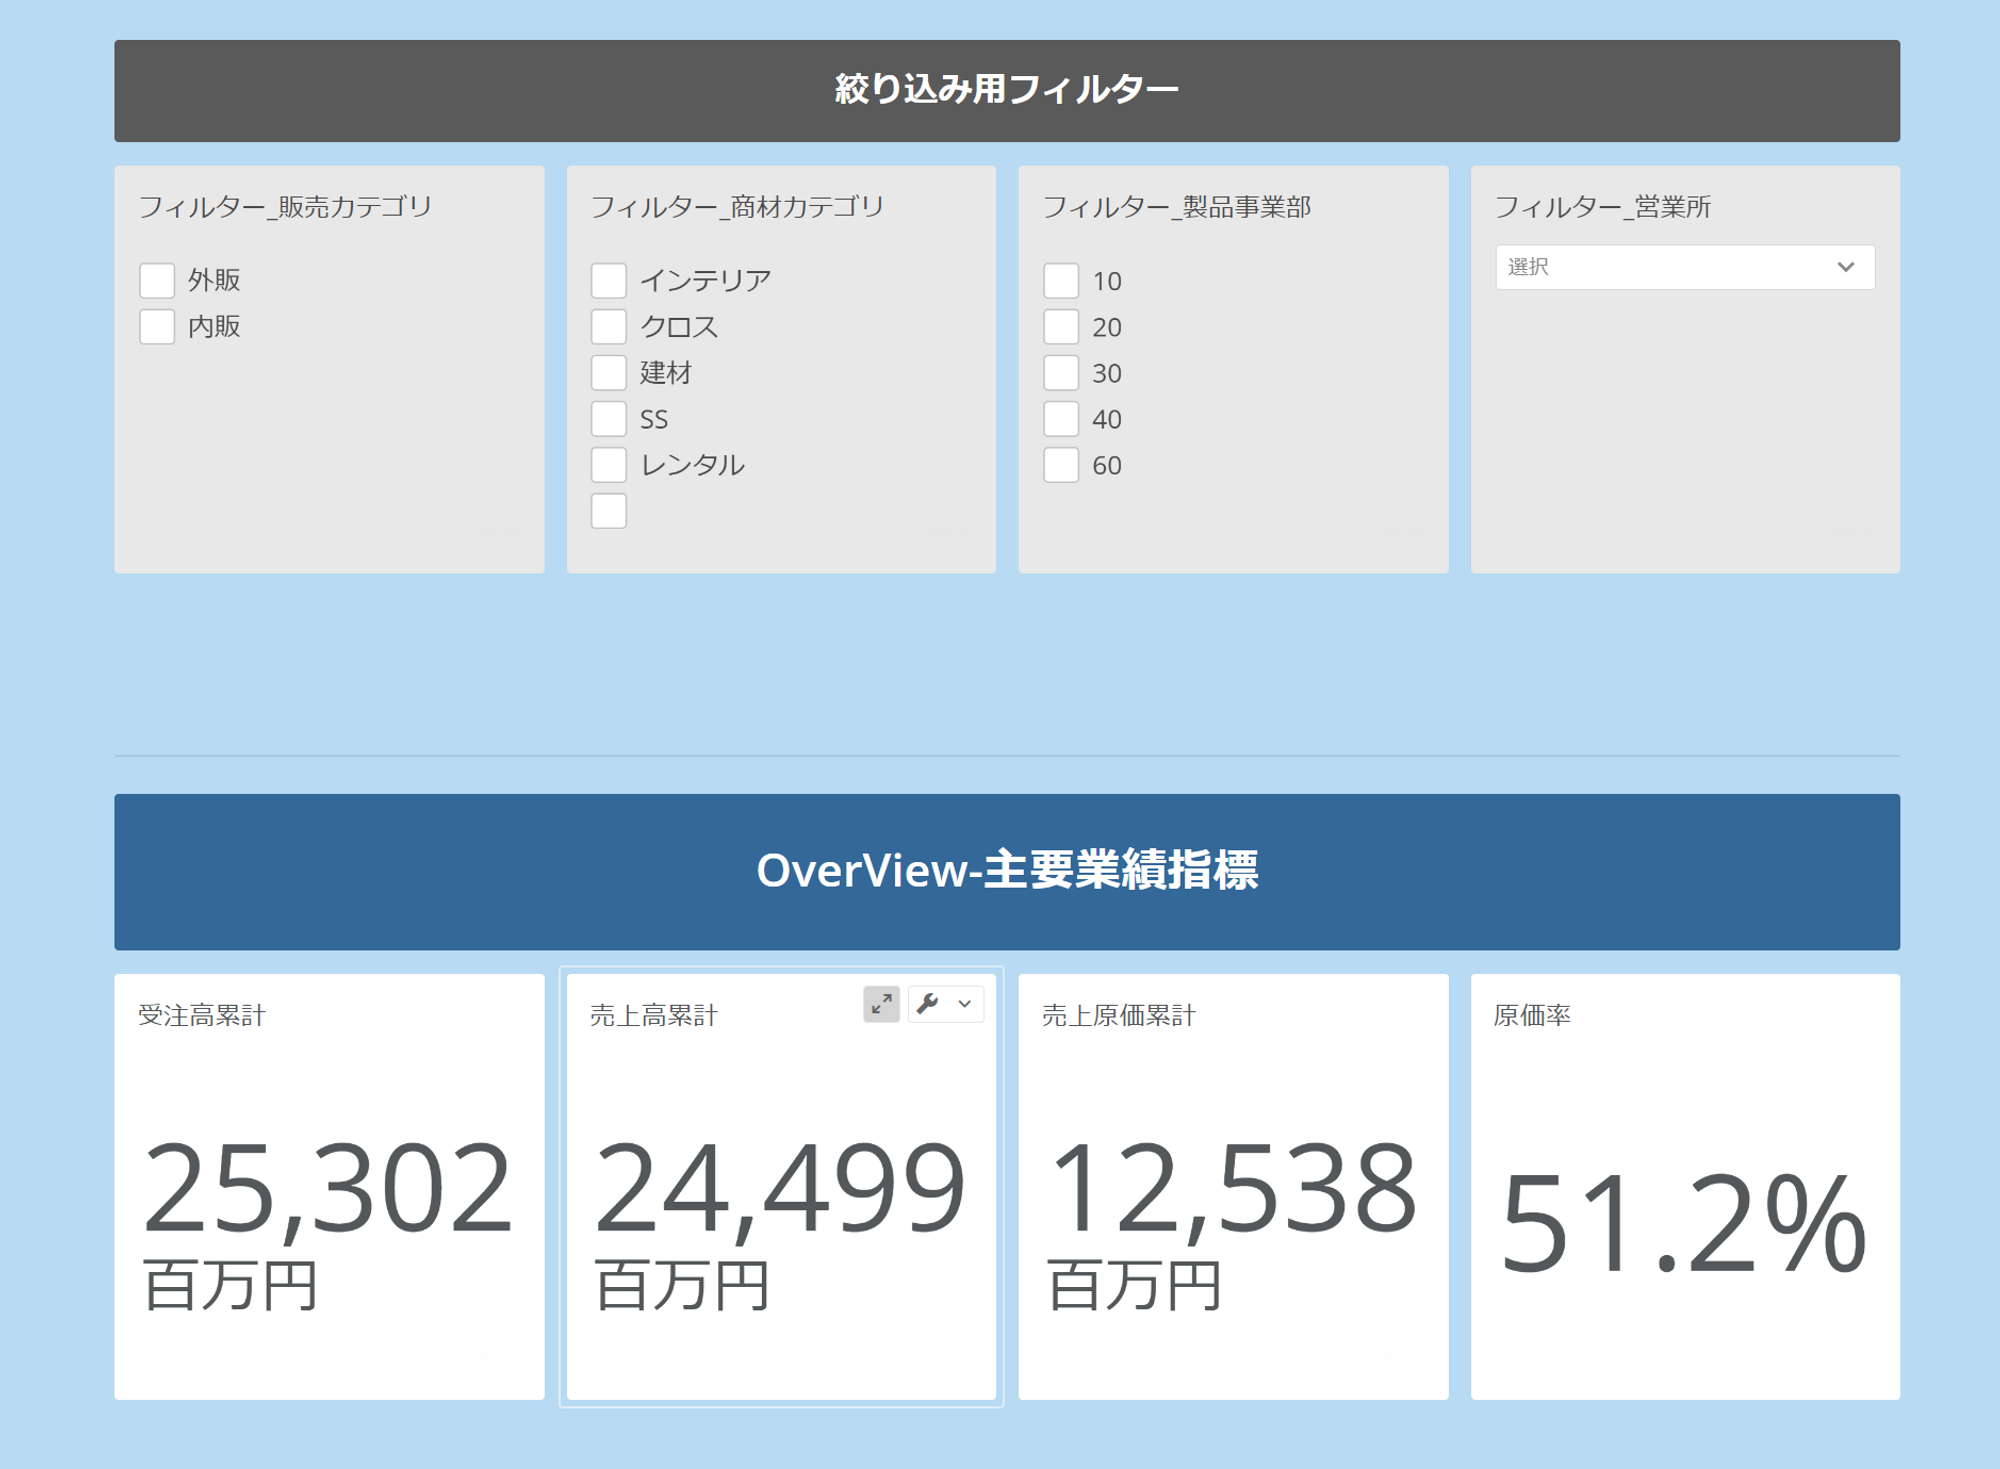Click the フィルター_商材カテゴリ title
This screenshot has height=1469, width=2000.
(738, 207)
